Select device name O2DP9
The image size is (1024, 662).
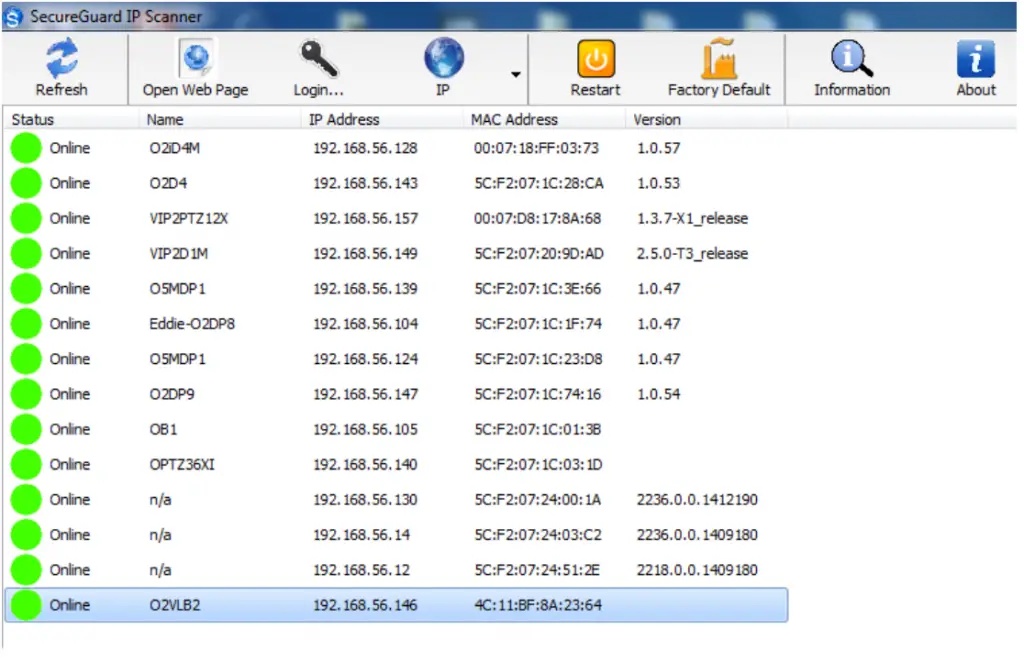172,395
